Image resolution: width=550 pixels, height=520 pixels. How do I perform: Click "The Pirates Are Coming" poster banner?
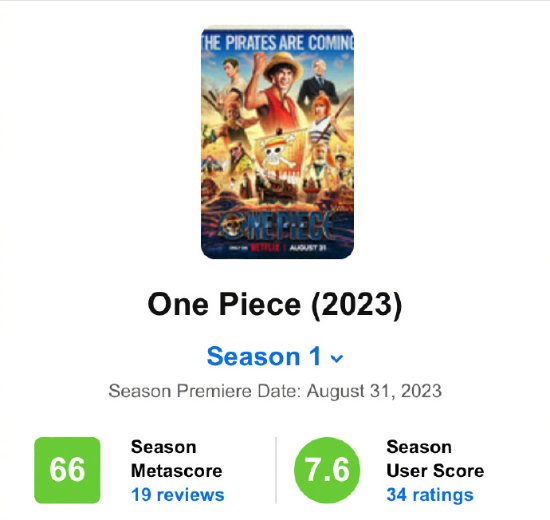click(x=277, y=42)
